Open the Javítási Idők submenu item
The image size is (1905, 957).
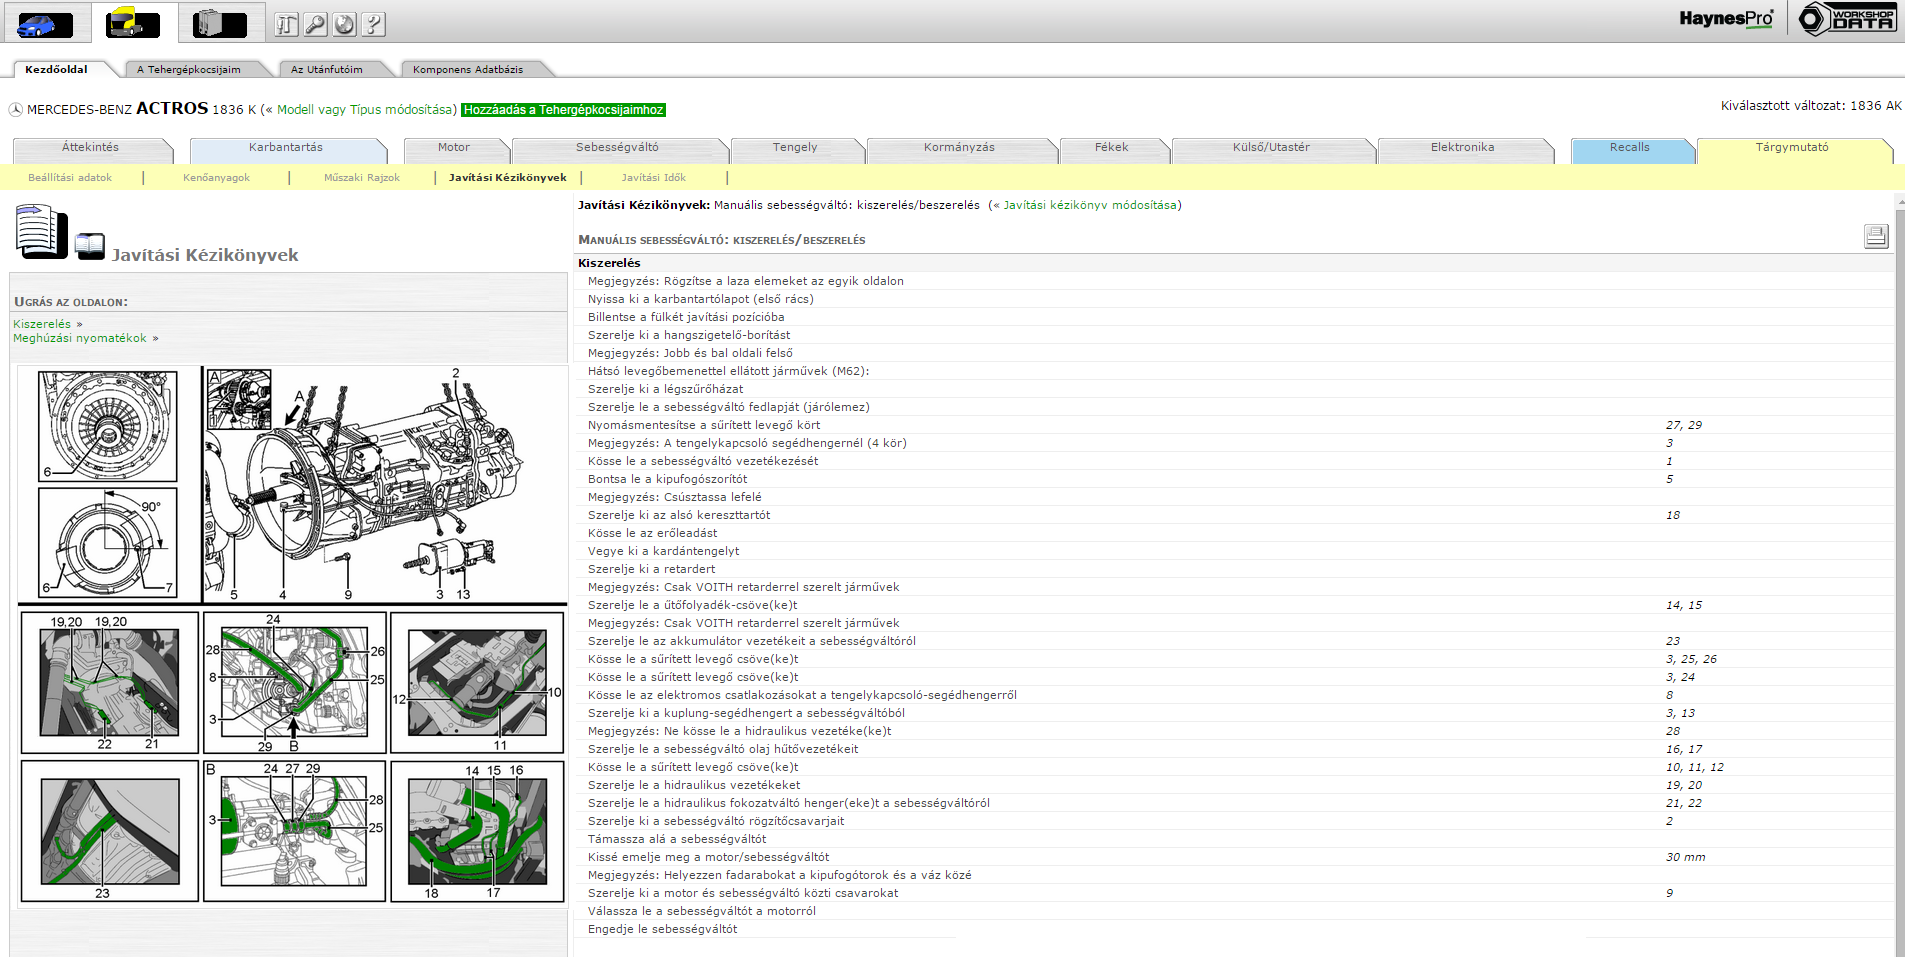(x=654, y=178)
